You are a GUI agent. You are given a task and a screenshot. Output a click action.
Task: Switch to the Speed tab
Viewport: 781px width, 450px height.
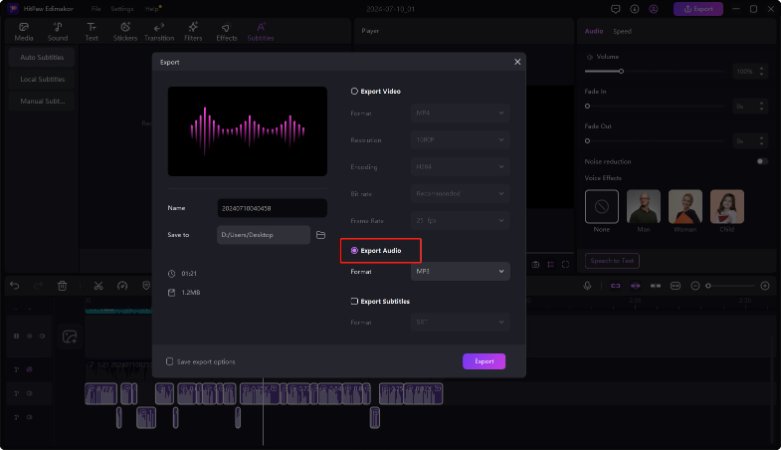[622, 32]
